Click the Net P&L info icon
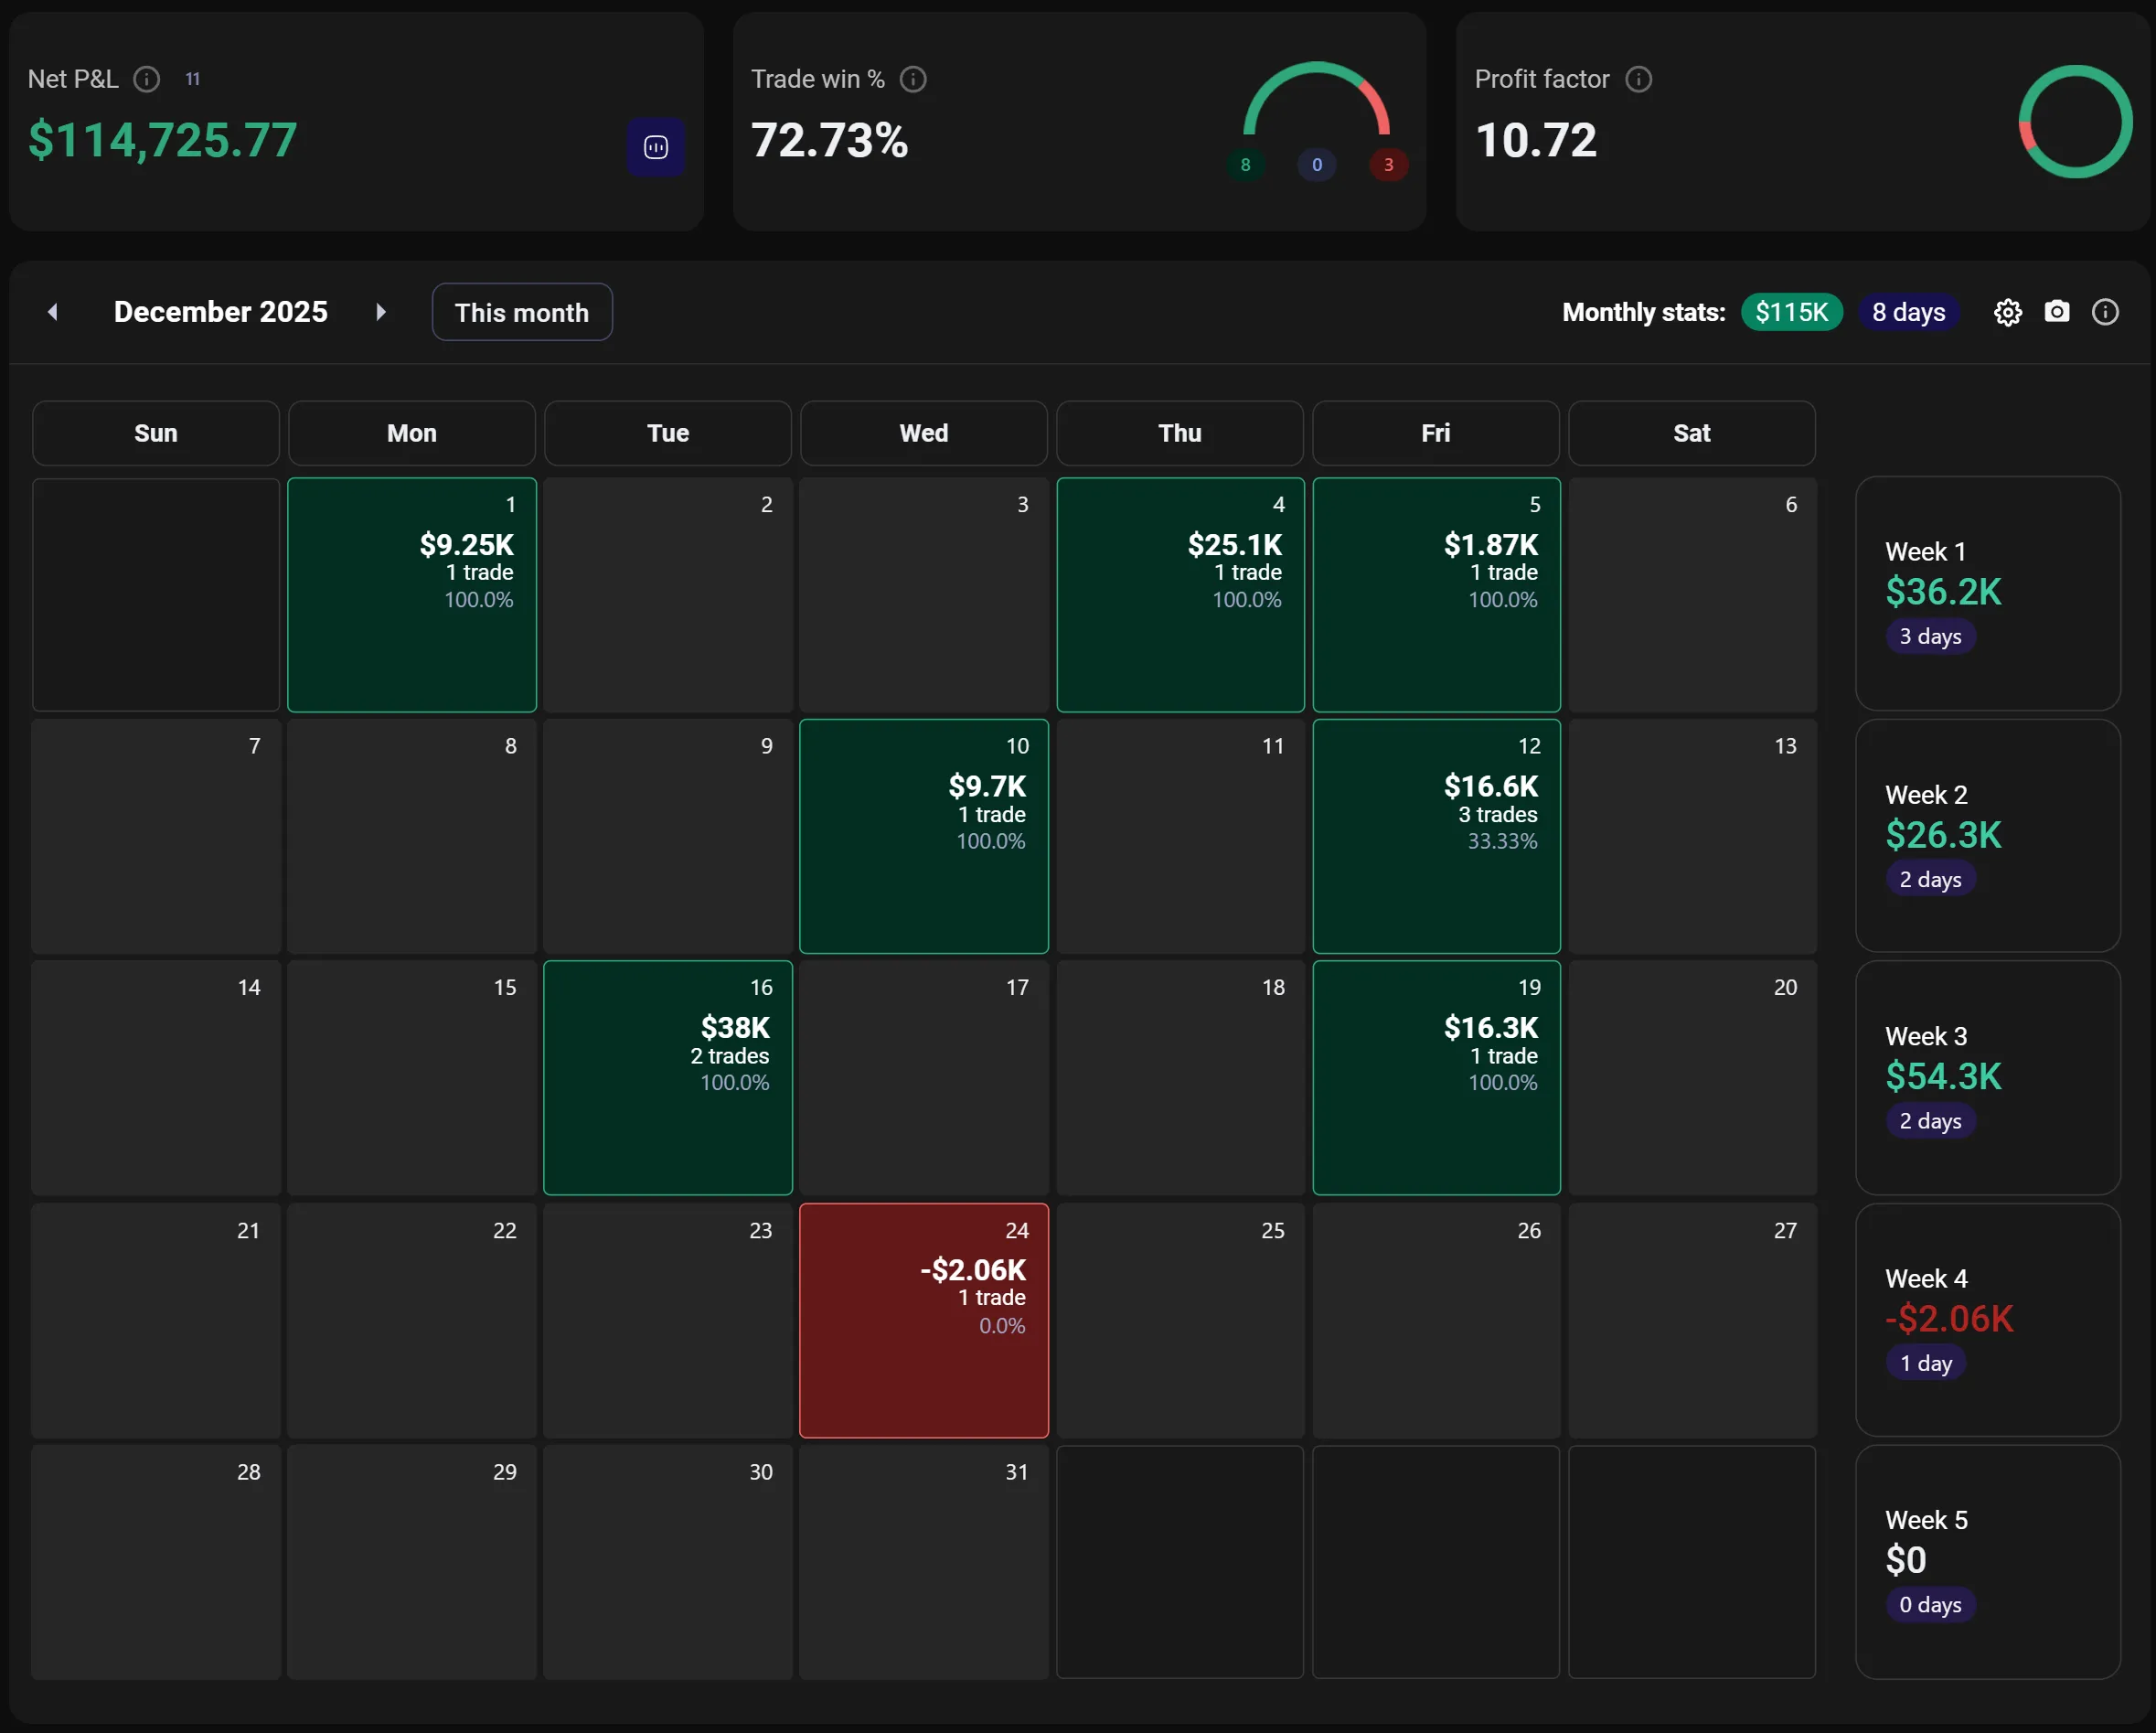 click(147, 79)
